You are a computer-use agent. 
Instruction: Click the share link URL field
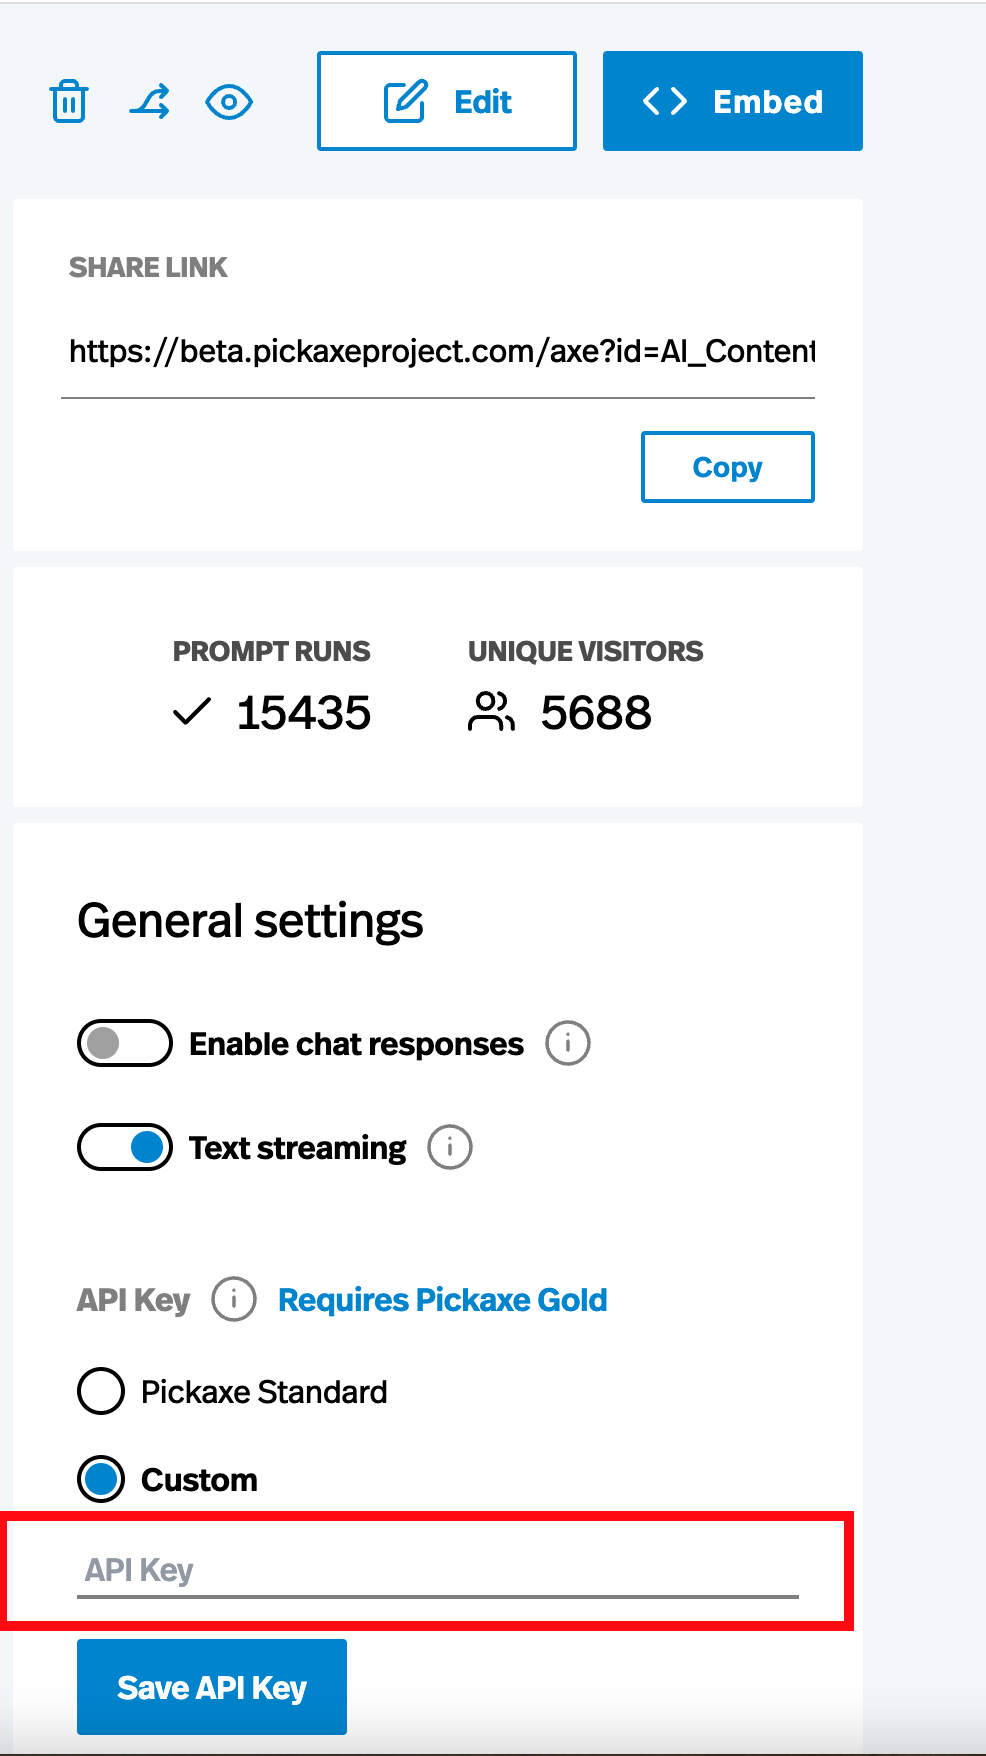[x=440, y=352]
